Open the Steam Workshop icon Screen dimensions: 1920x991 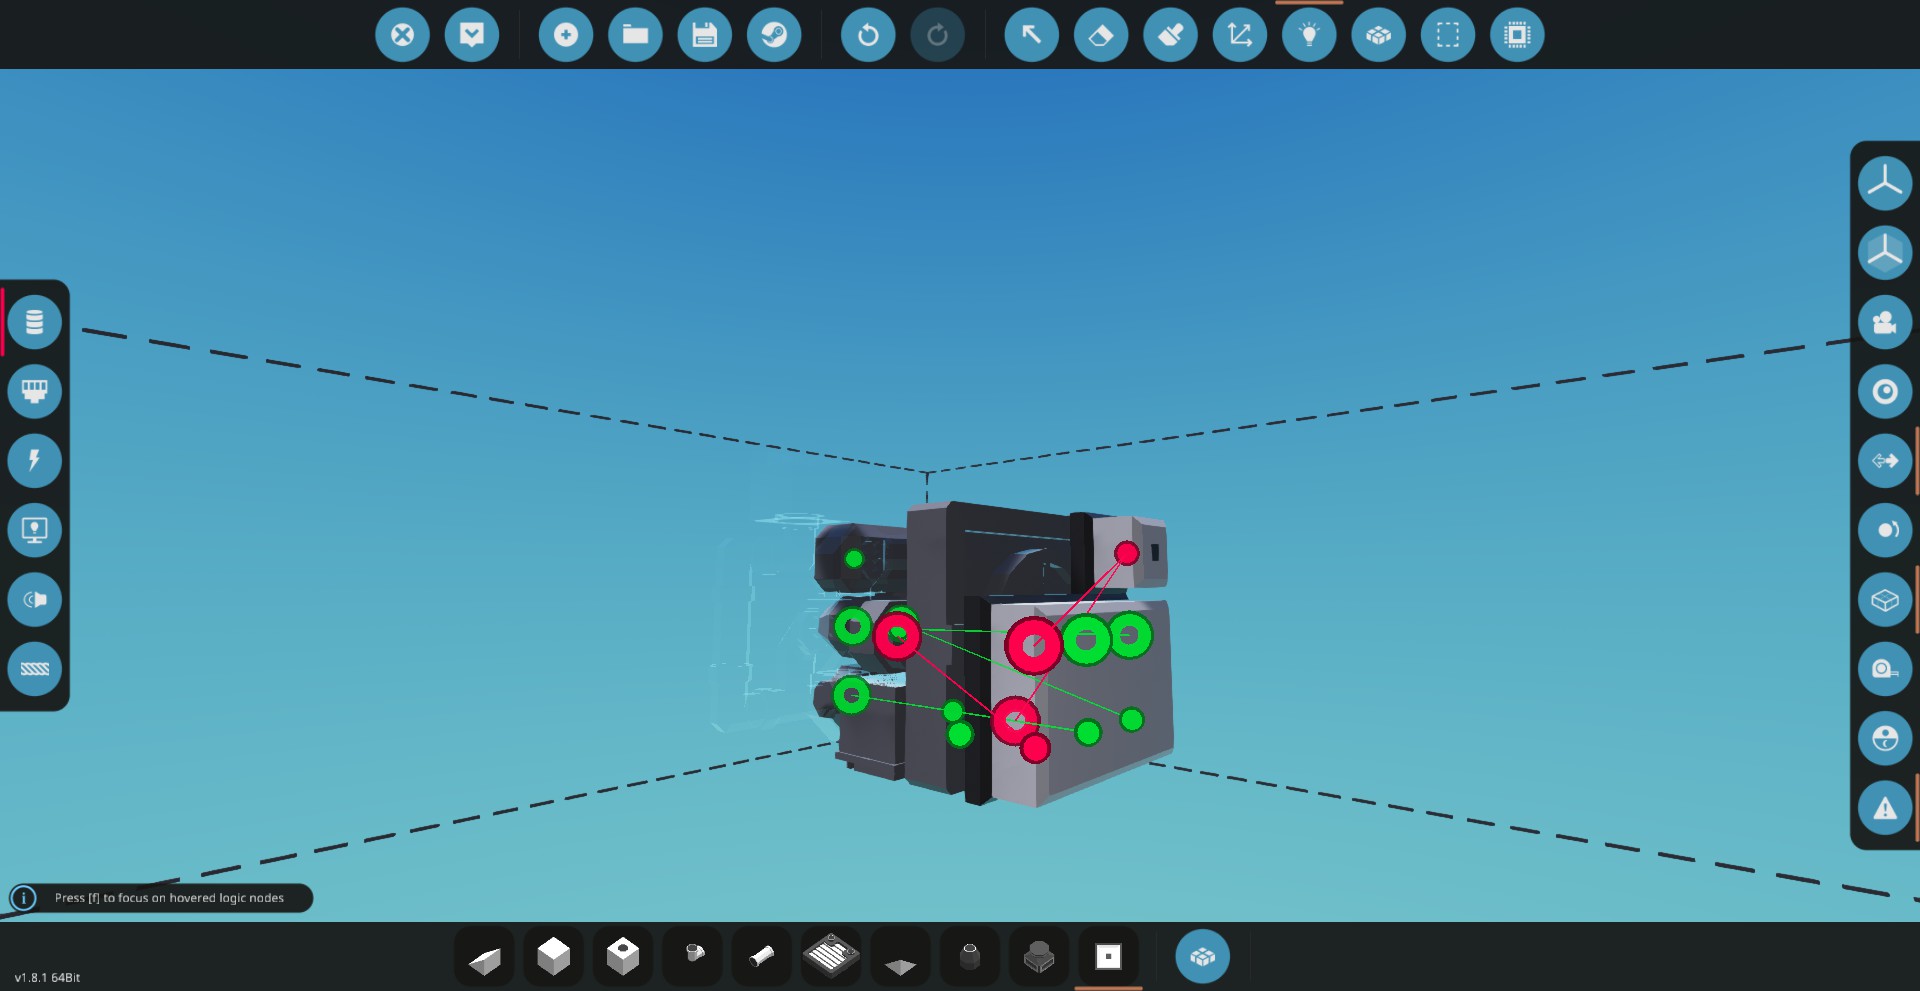[x=774, y=35]
